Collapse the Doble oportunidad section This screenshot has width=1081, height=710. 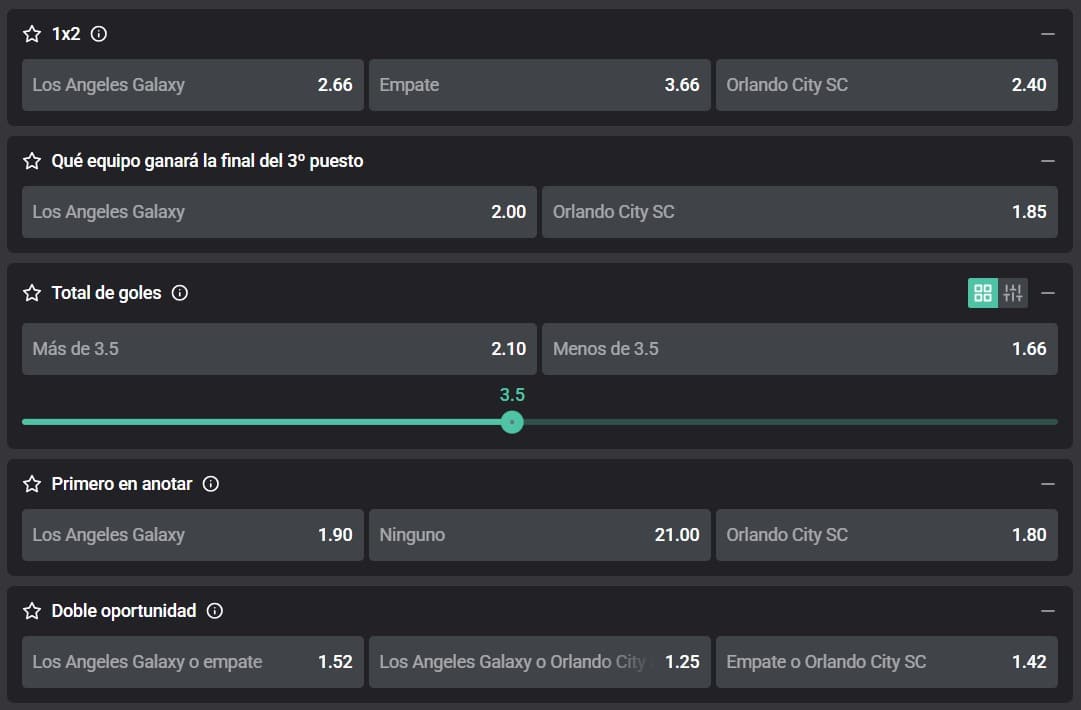coord(1048,611)
